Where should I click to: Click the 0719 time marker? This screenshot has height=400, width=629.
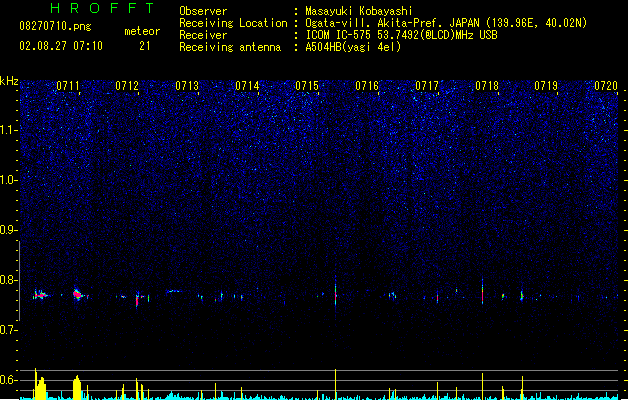(546, 86)
